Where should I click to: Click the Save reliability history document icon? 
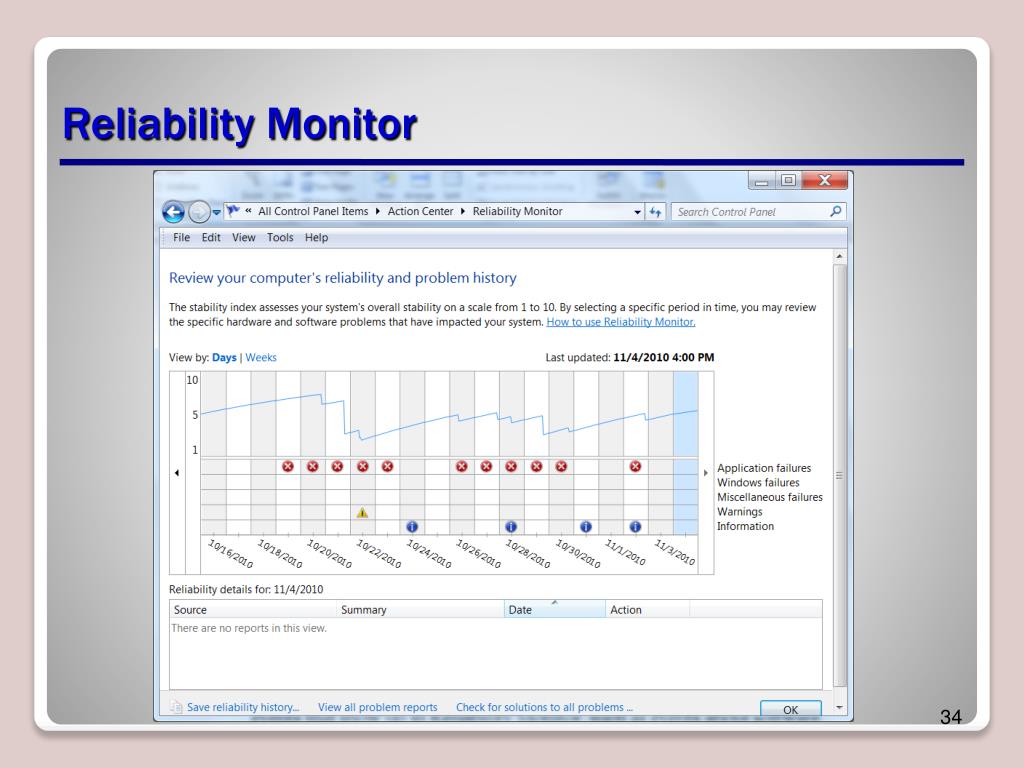[176, 707]
